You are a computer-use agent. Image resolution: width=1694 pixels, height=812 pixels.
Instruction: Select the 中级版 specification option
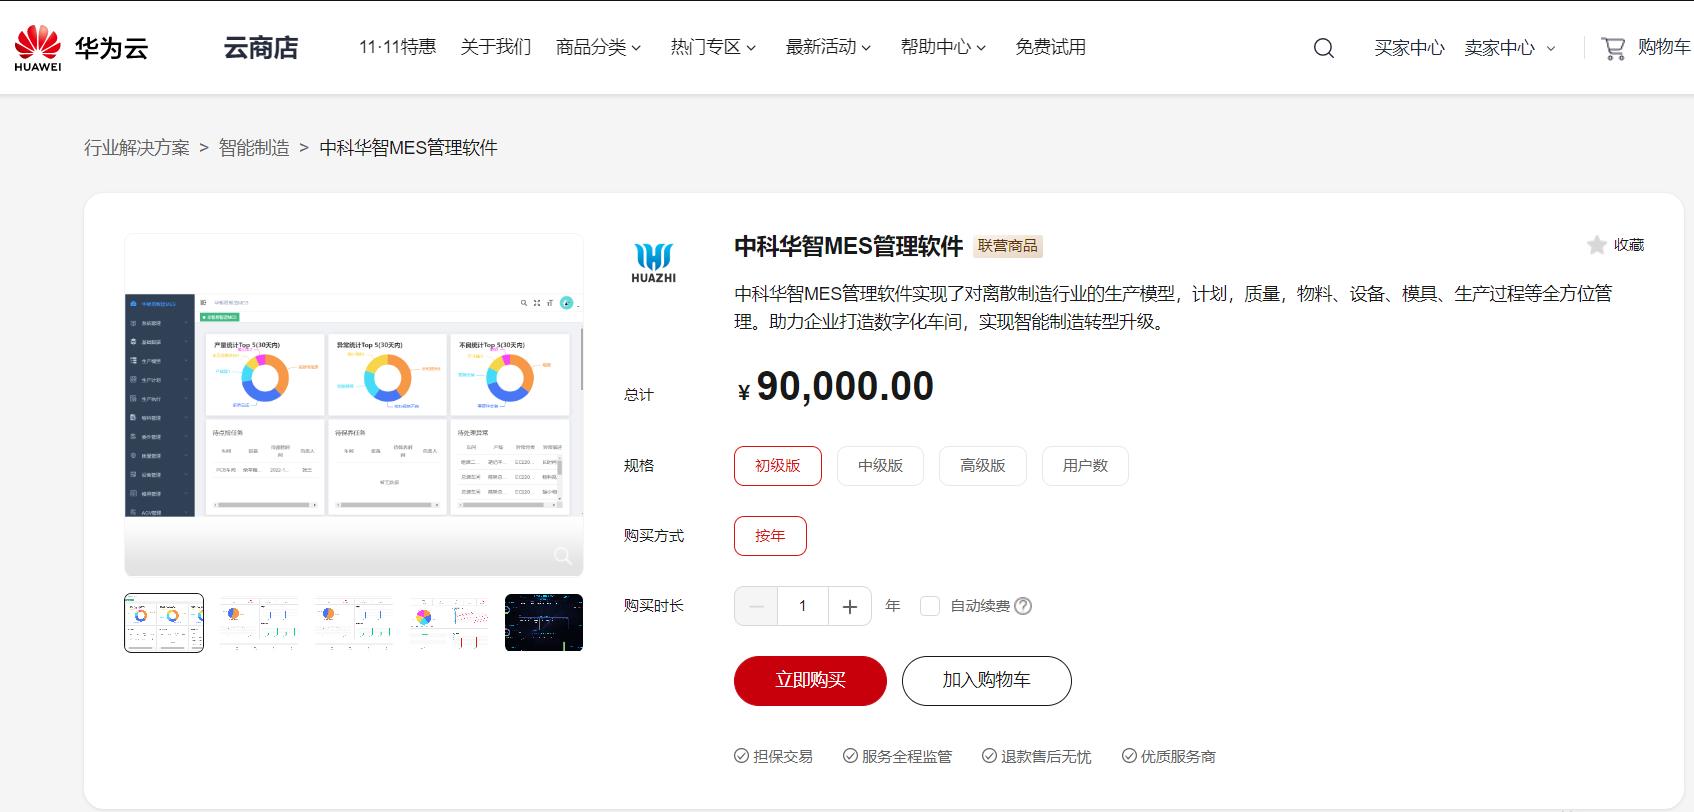coord(880,466)
